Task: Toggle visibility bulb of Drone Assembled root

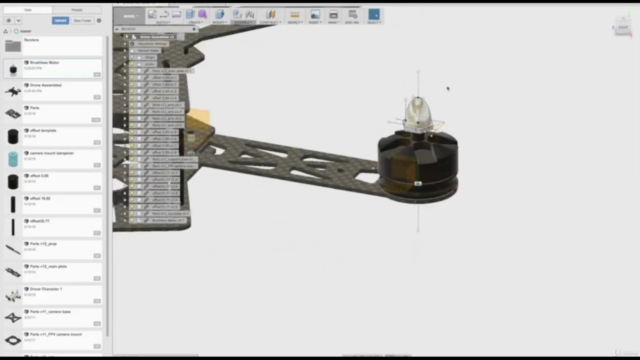Action: 127,37
